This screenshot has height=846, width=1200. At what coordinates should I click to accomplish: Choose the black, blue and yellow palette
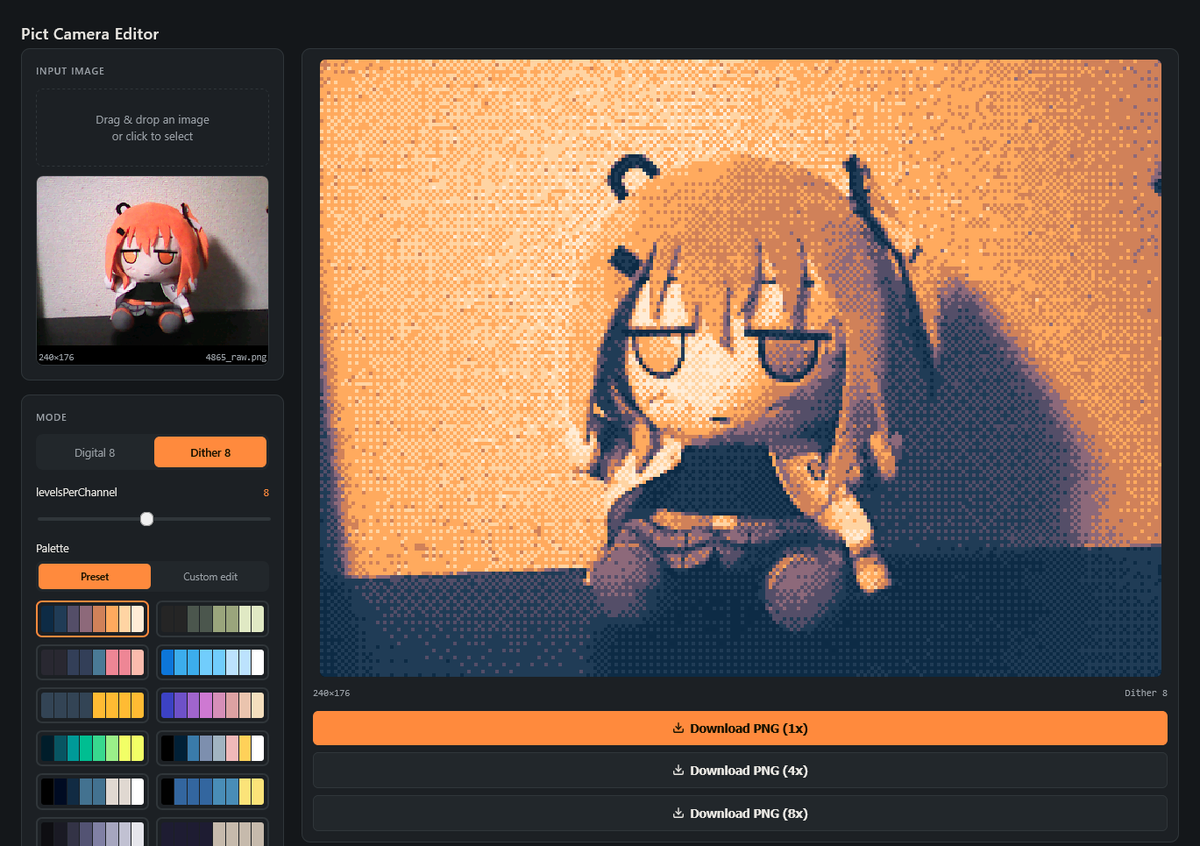click(212, 791)
